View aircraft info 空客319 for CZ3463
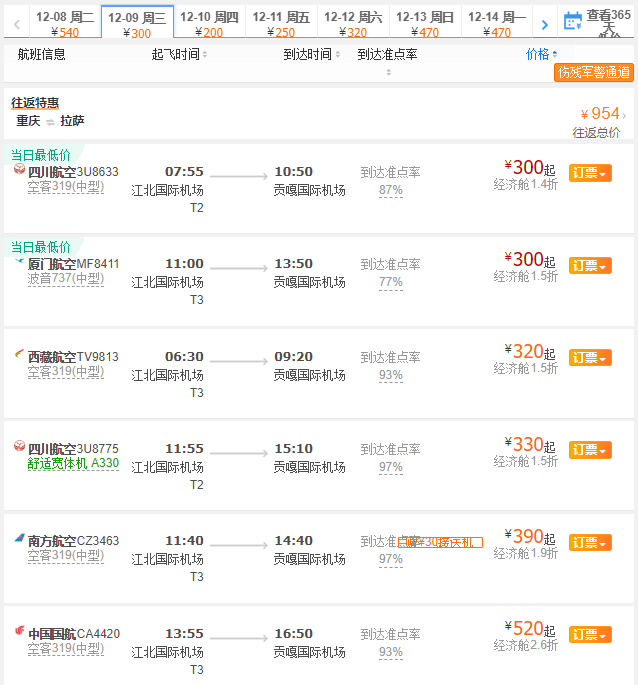Image resolution: width=638 pixels, height=685 pixels. pyautogui.click(x=66, y=556)
